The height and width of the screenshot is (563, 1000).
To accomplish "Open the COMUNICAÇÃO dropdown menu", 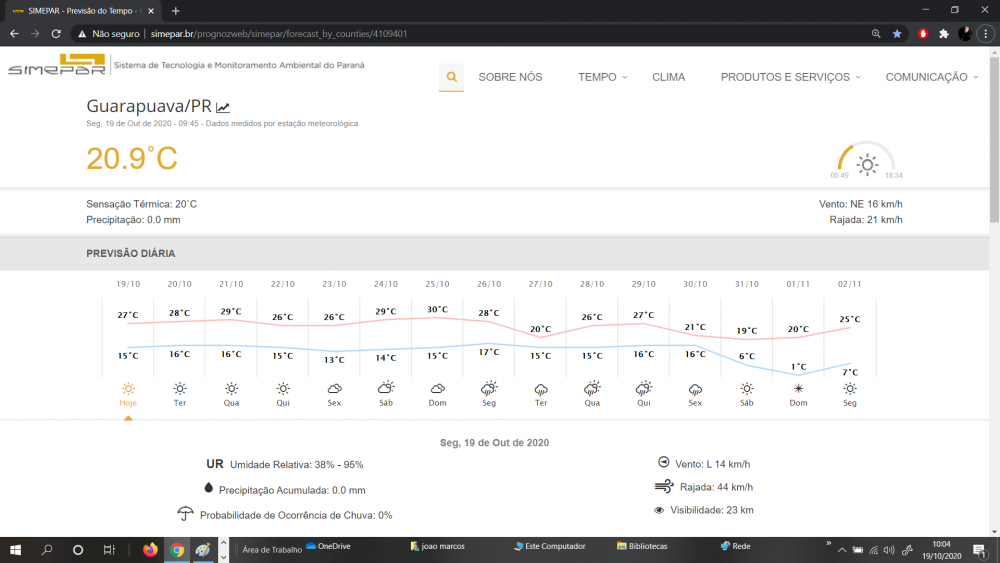I will click(931, 77).
